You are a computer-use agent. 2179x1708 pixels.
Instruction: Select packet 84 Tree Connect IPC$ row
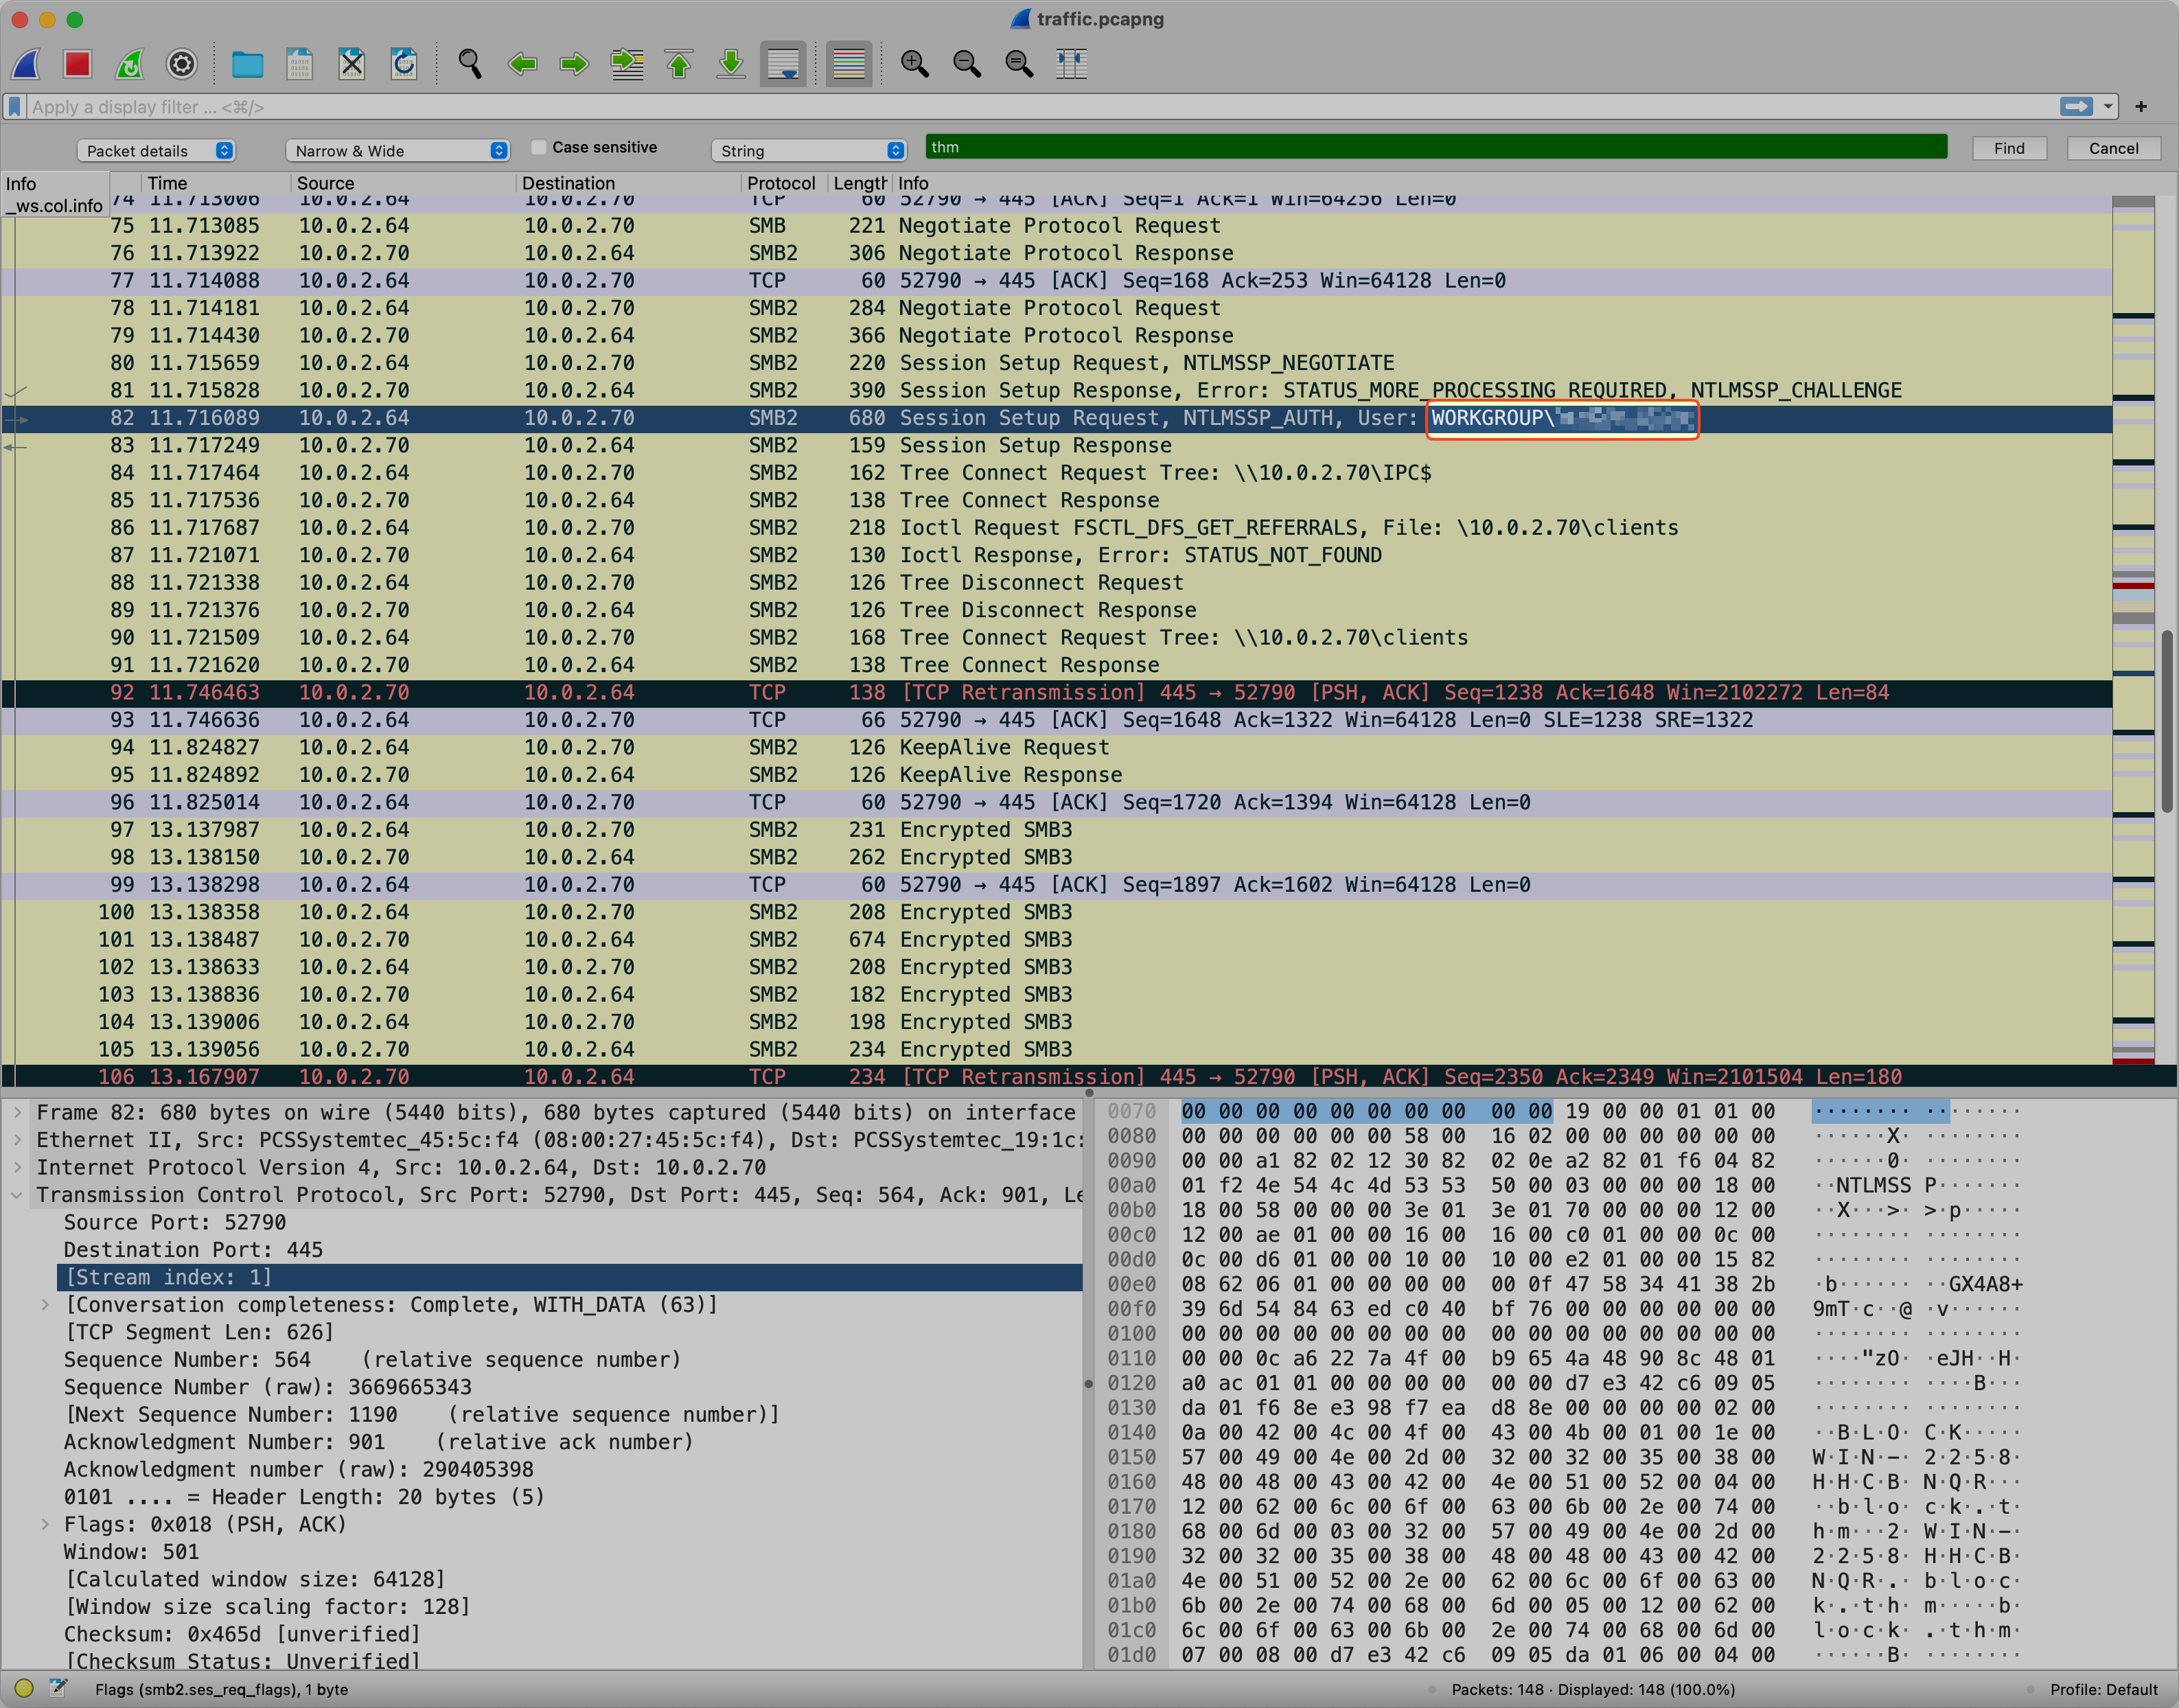pyautogui.click(x=1057, y=473)
